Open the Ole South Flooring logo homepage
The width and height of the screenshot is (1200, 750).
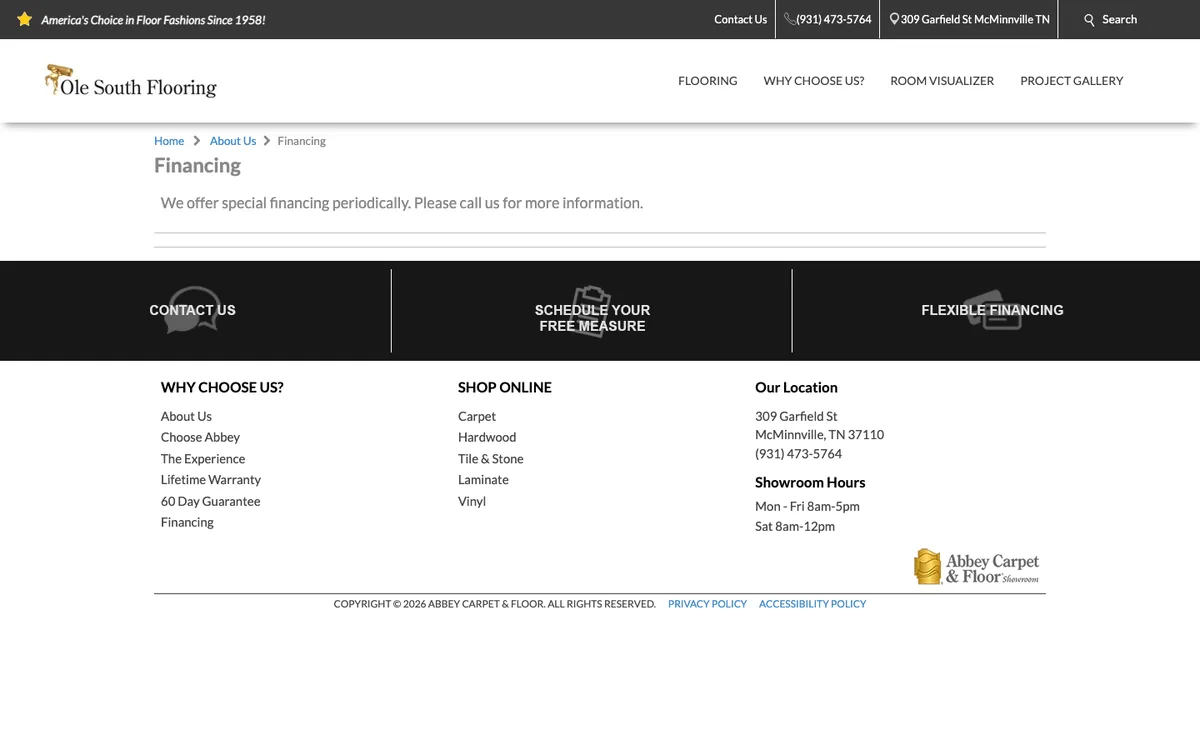pyautogui.click(x=131, y=81)
